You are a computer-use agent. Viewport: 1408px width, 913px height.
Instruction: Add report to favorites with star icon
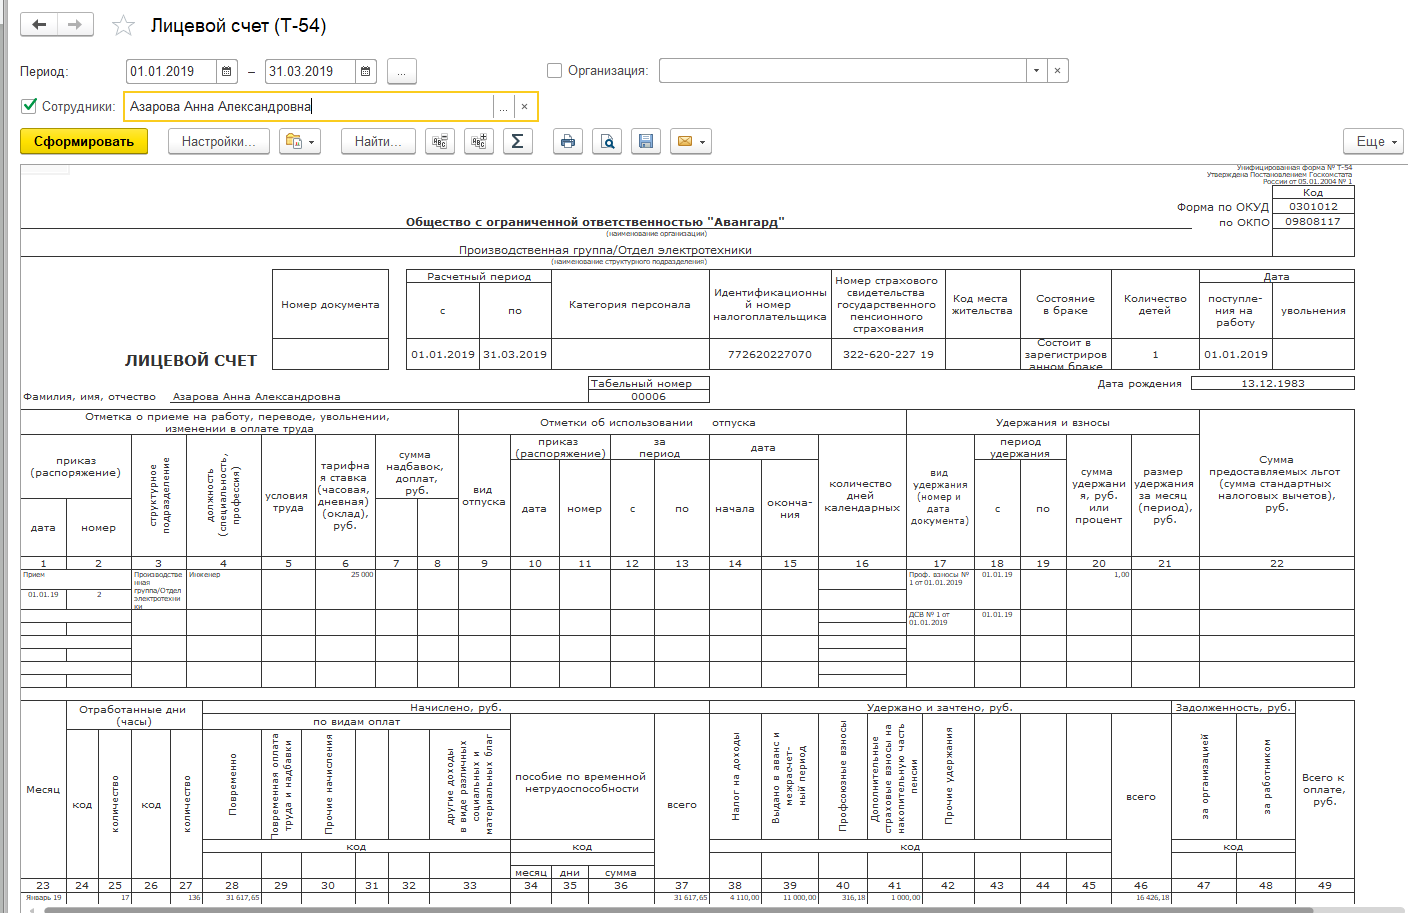coord(123,26)
